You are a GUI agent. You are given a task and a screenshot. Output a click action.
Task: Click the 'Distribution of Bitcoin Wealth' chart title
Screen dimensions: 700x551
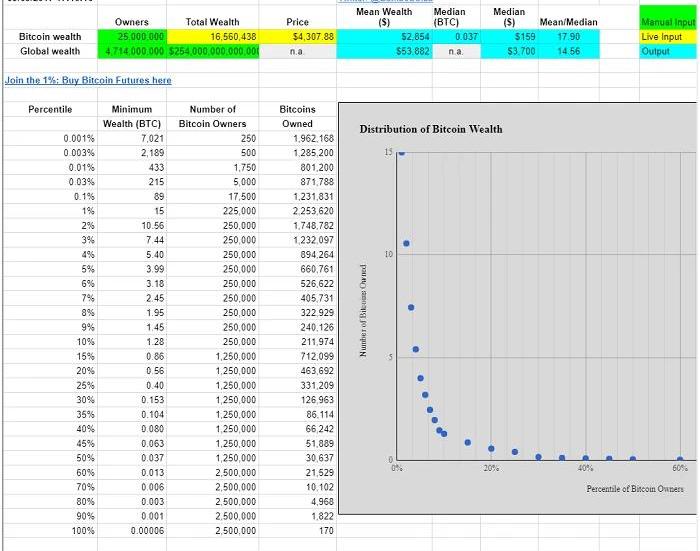coord(431,129)
